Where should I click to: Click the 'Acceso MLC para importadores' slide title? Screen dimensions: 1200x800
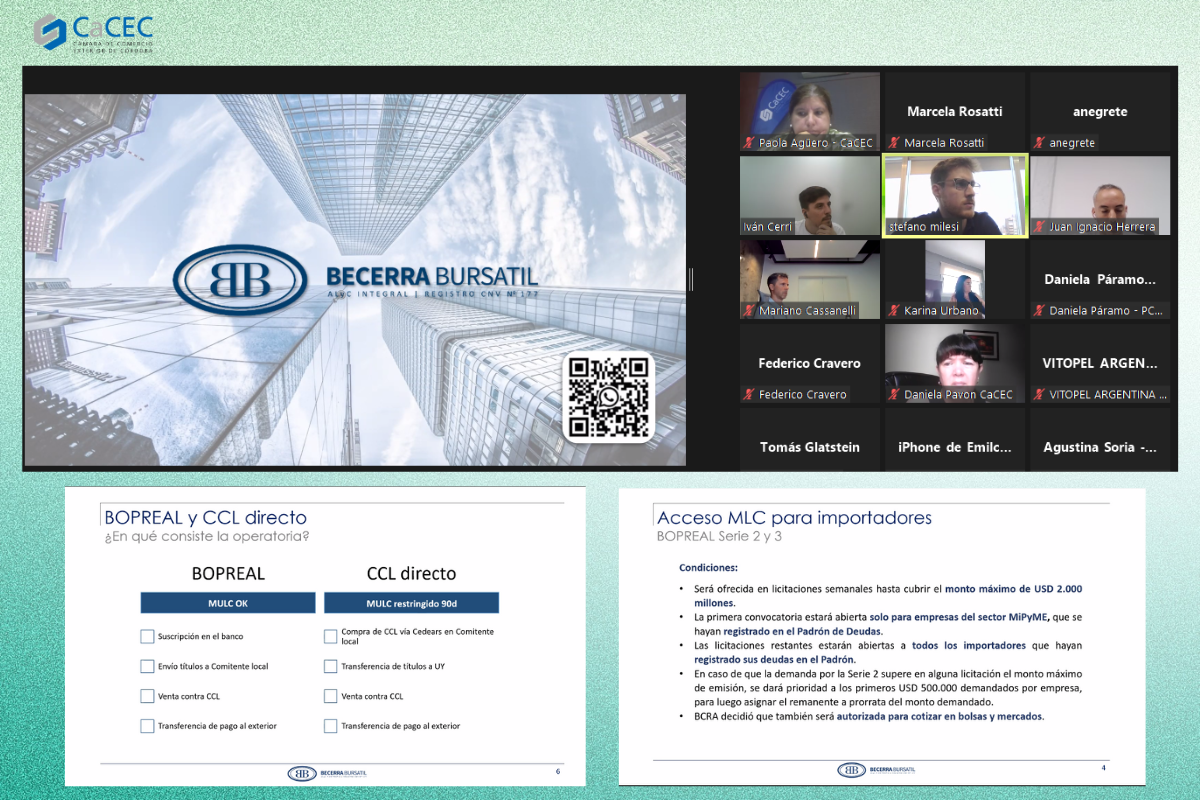click(794, 517)
